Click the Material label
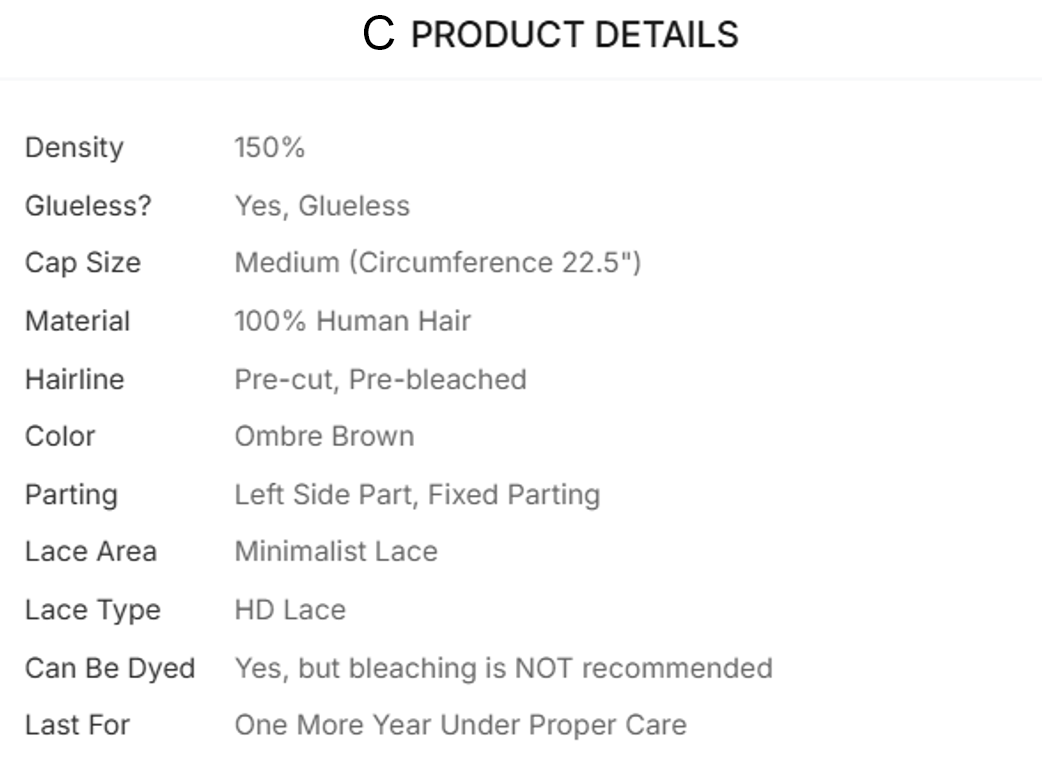This screenshot has height=780, width=1042. [78, 321]
